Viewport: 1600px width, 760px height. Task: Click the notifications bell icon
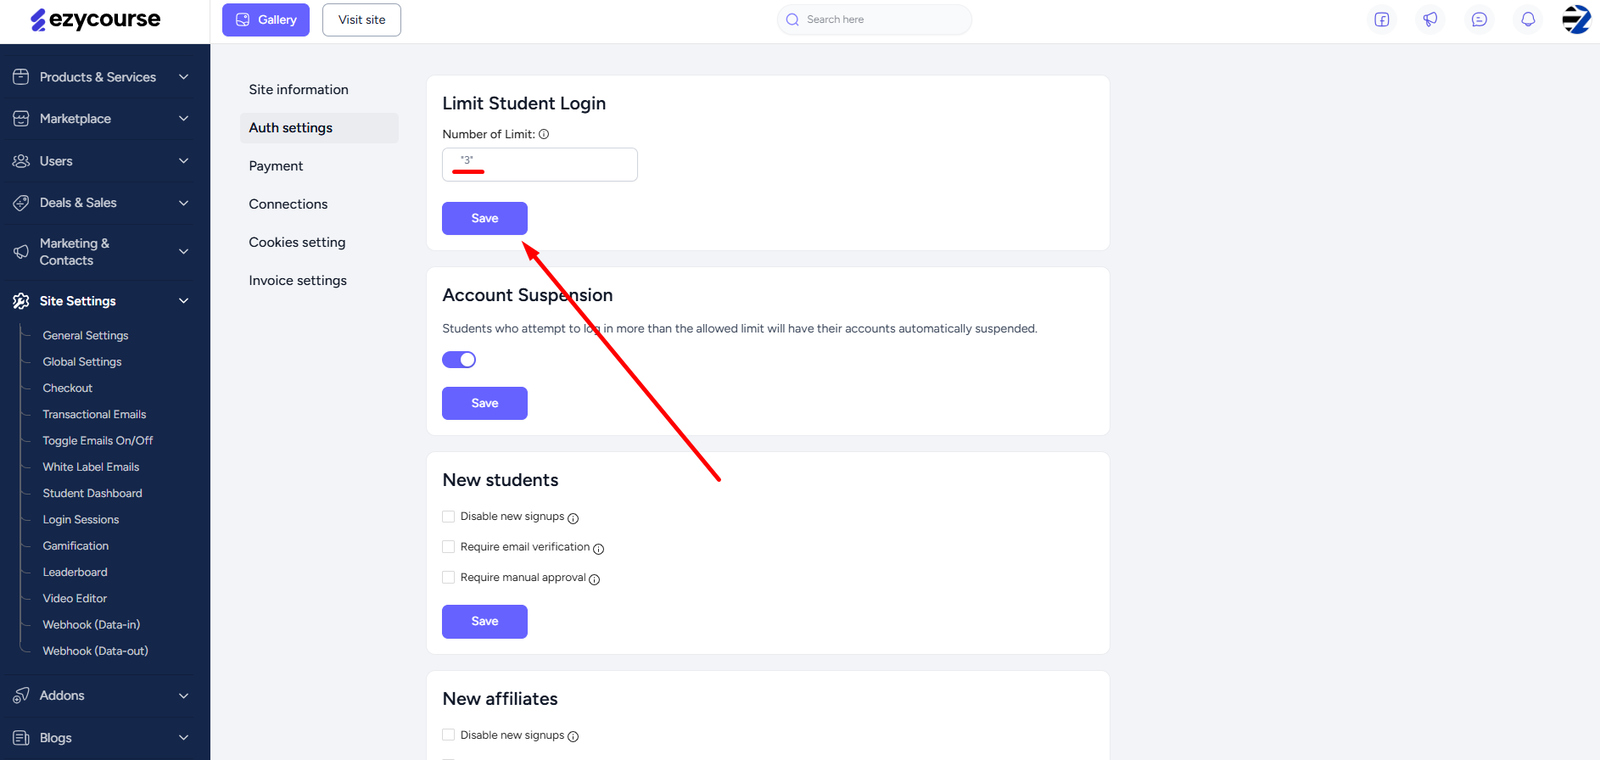(1528, 20)
